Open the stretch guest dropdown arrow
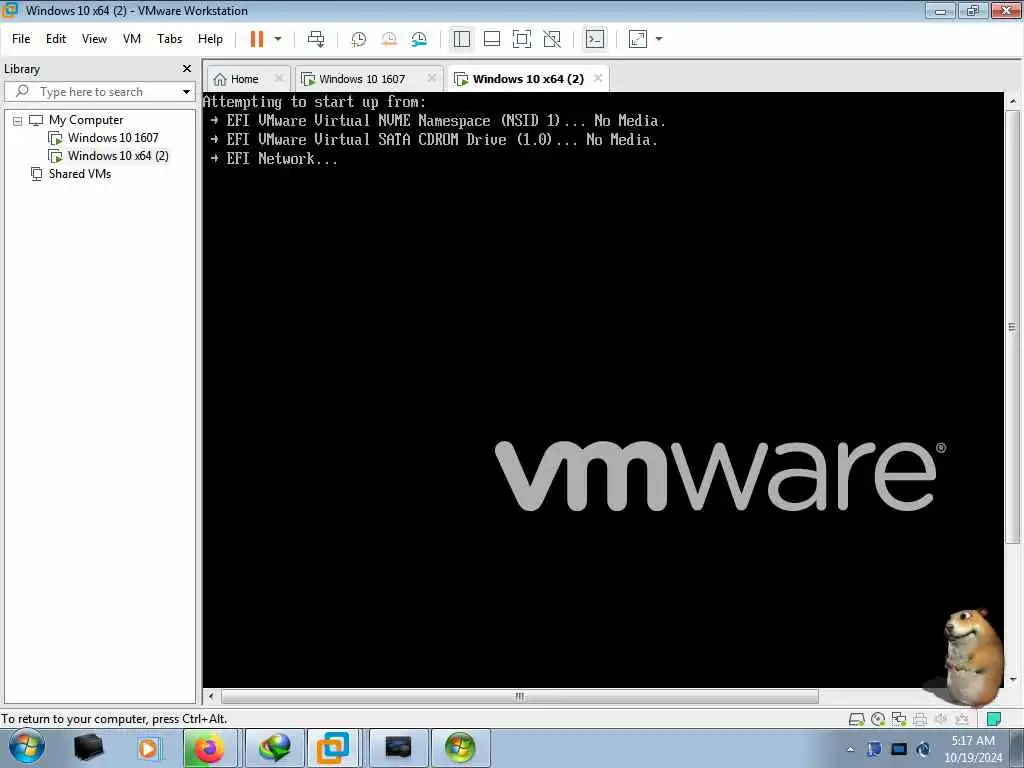Viewport: 1024px width, 768px height. point(659,39)
